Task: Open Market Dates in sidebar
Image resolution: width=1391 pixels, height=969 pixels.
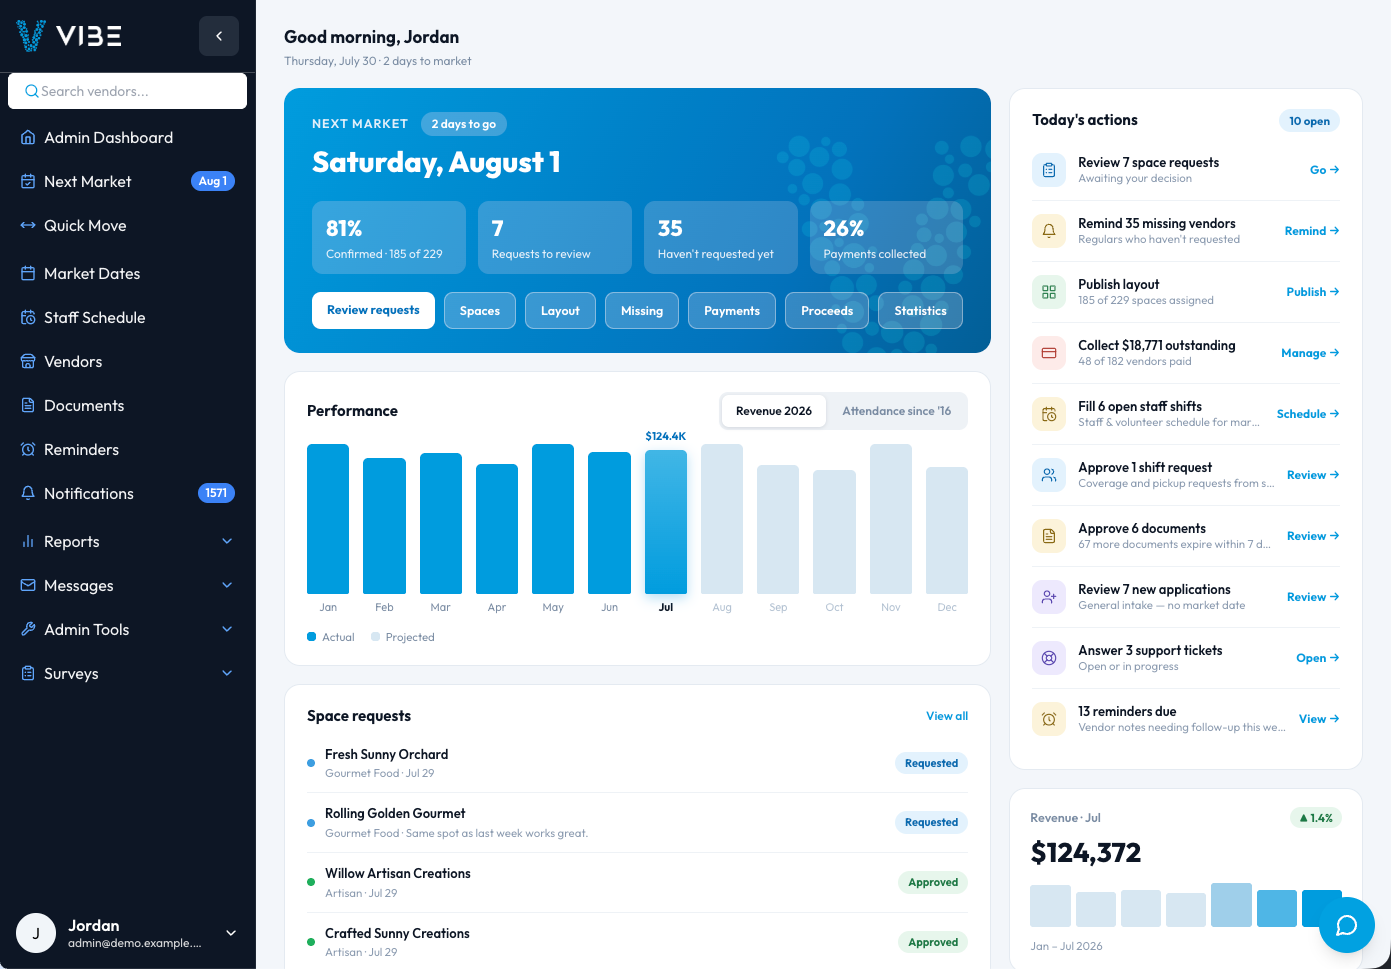Action: click(x=128, y=274)
